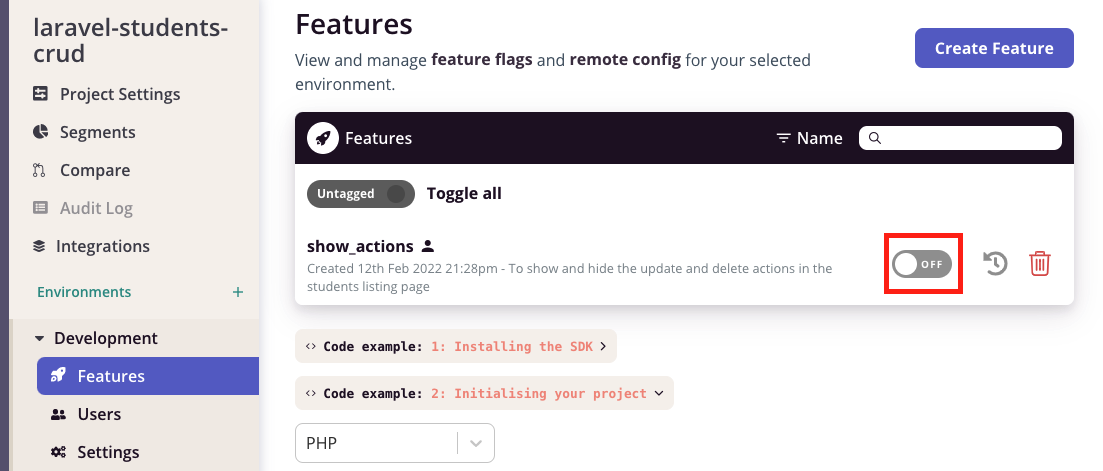Collapse Code example 2: Initialising your project
The height and width of the screenshot is (471, 1103).
pyautogui.click(x=485, y=394)
